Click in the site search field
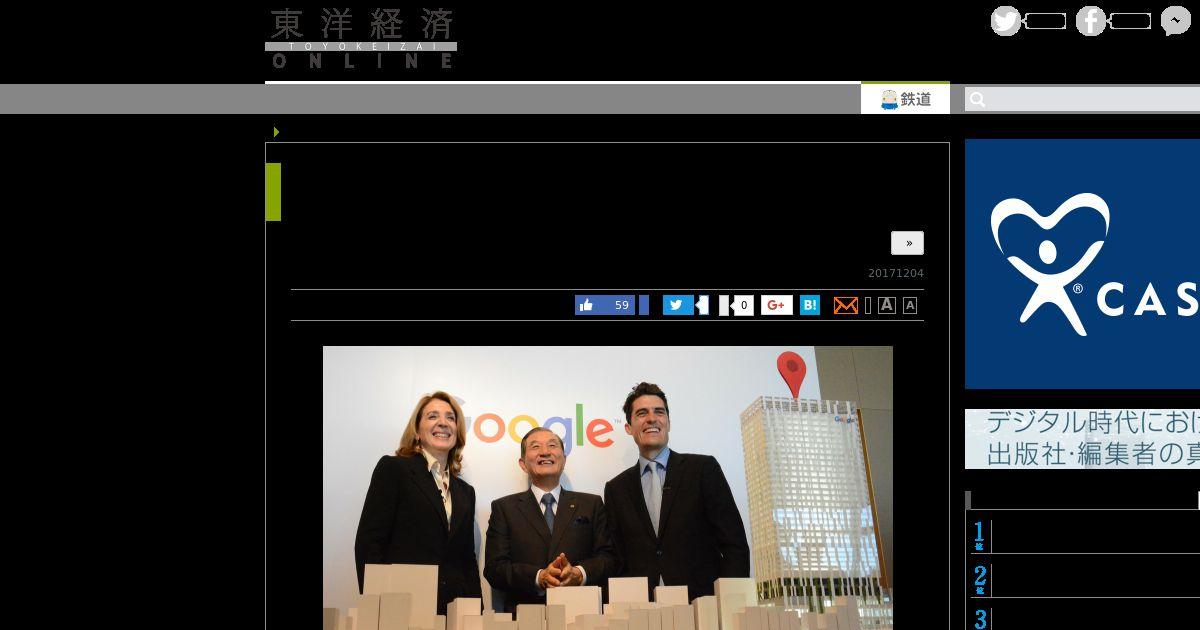Viewport: 1200px width, 630px height. (1082, 99)
